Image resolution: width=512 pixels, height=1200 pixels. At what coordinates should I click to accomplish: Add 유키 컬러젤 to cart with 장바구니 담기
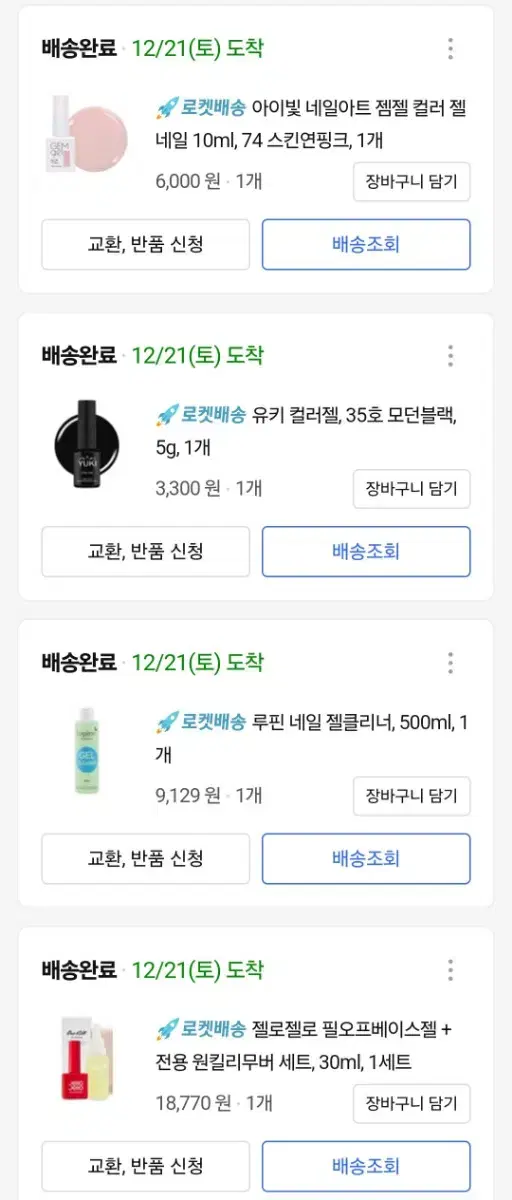[x=411, y=488]
